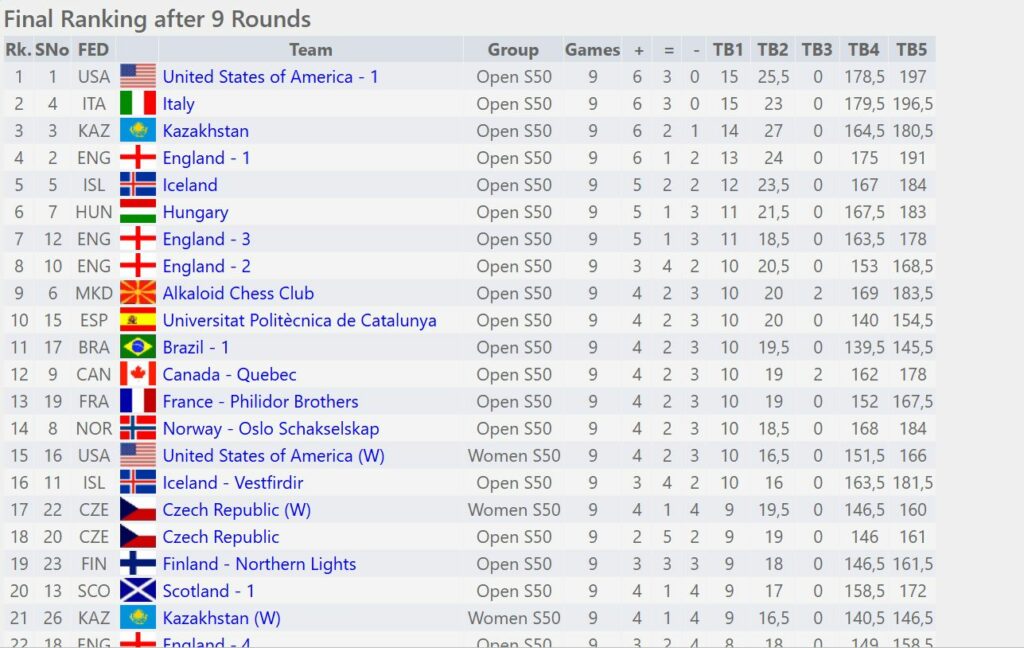Click the North Macedonia flag beside Alkaloid
Image resolution: width=1024 pixels, height=648 pixels.
coord(138,293)
